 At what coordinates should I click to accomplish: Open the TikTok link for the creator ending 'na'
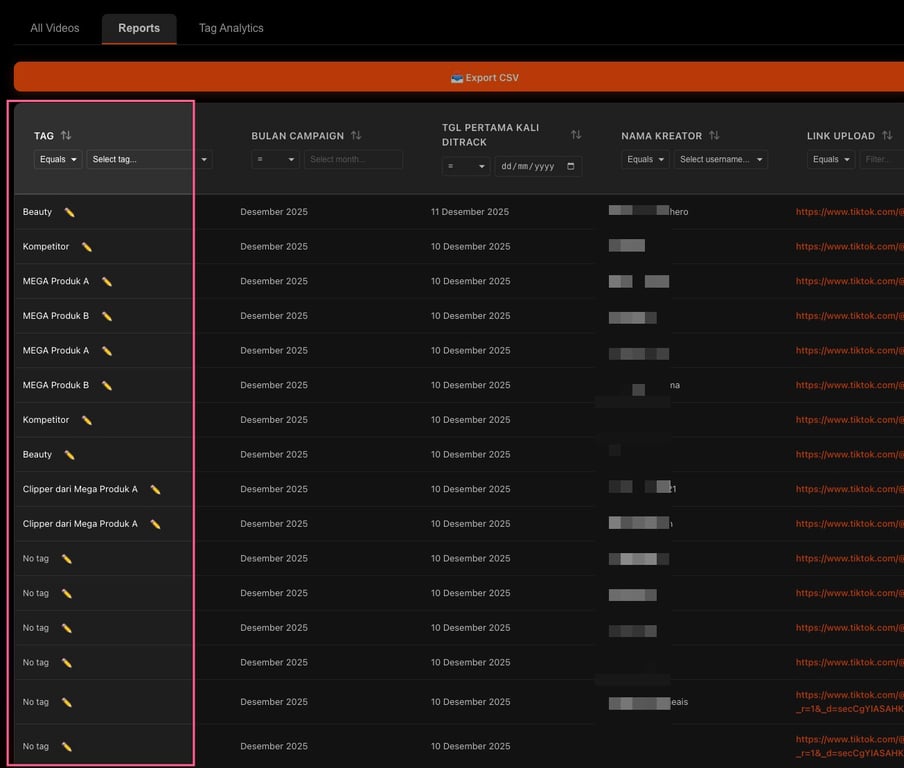849,385
